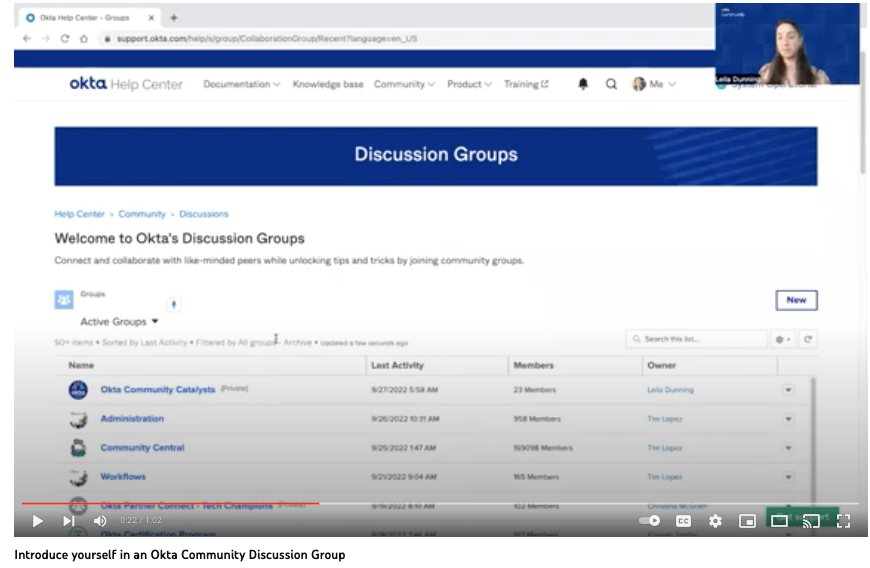Expand row actions for Administration
This screenshot has width=870, height=568.
tap(788, 419)
